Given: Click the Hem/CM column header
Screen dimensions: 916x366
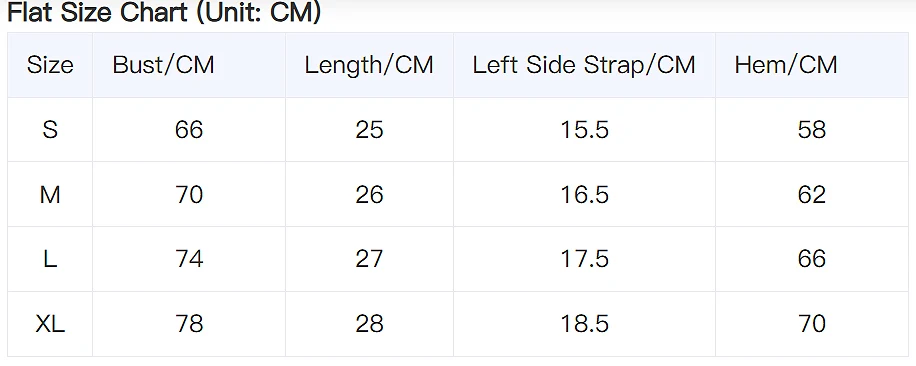Looking at the screenshot, I should (x=786, y=65).
